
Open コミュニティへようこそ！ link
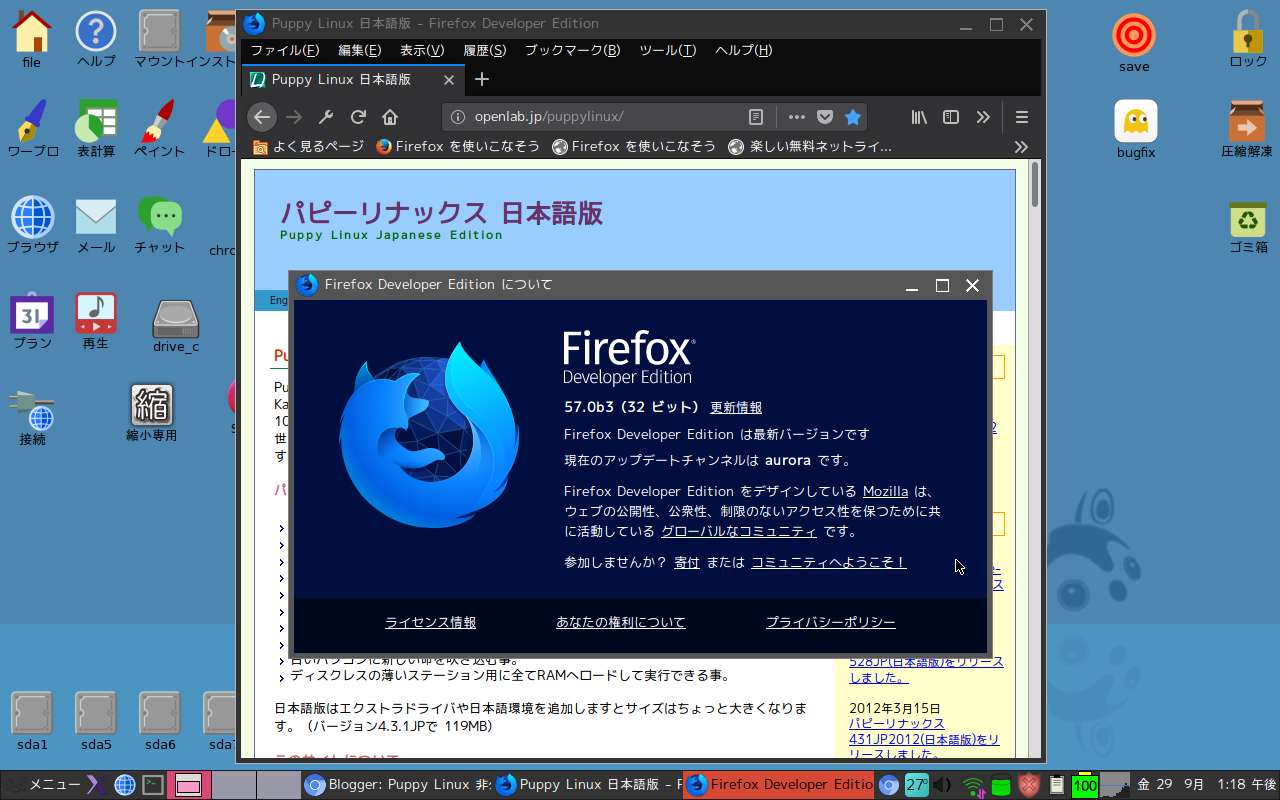coord(829,562)
